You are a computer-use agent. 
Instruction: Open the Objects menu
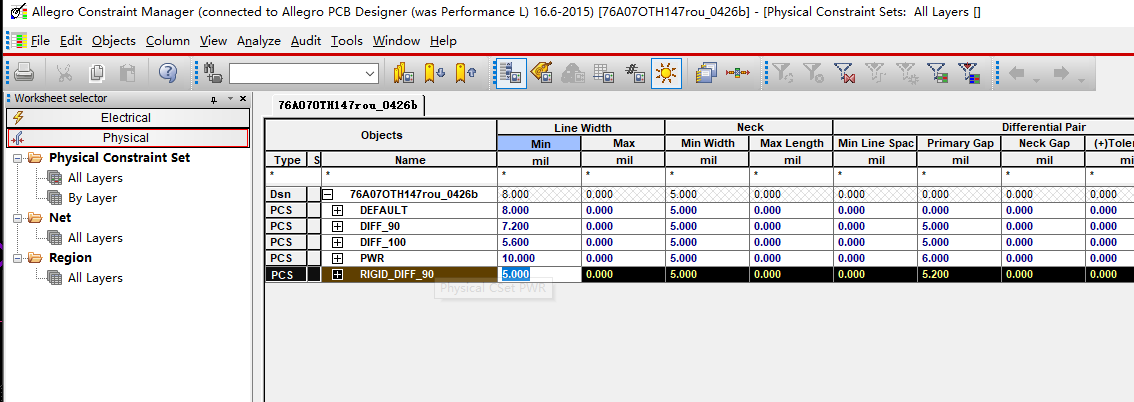coord(114,41)
